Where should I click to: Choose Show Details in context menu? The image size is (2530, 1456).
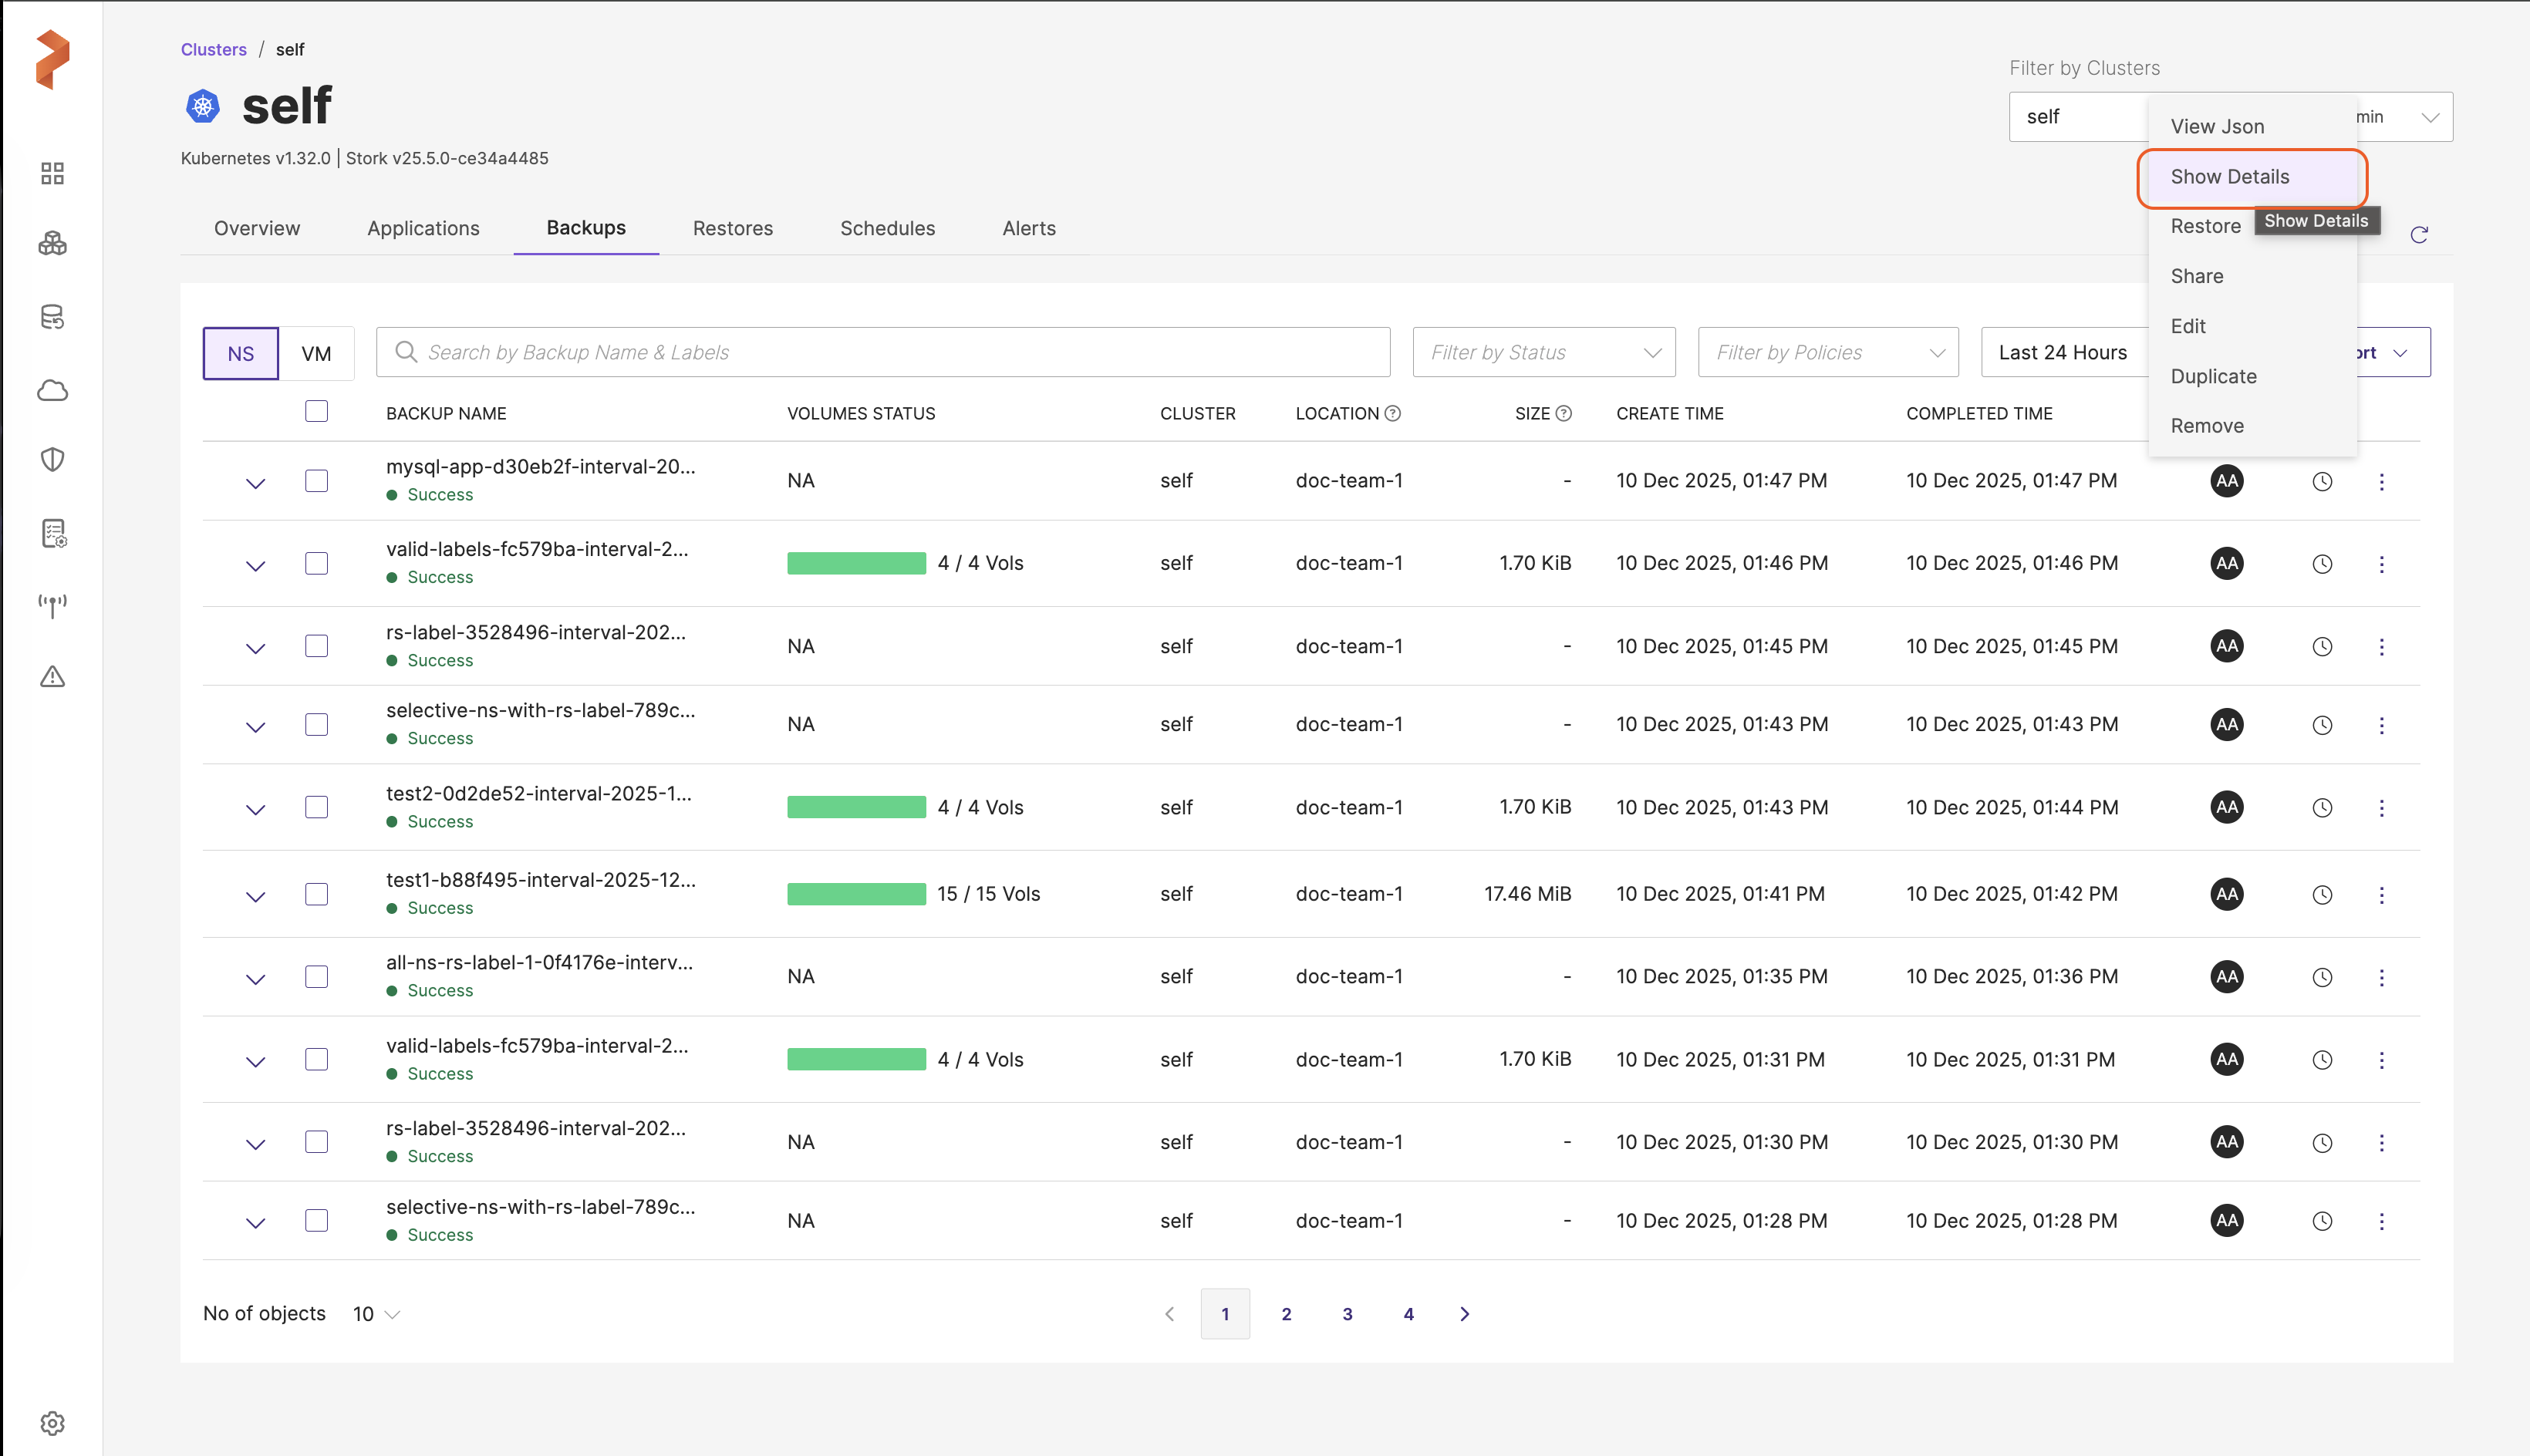point(2229,177)
